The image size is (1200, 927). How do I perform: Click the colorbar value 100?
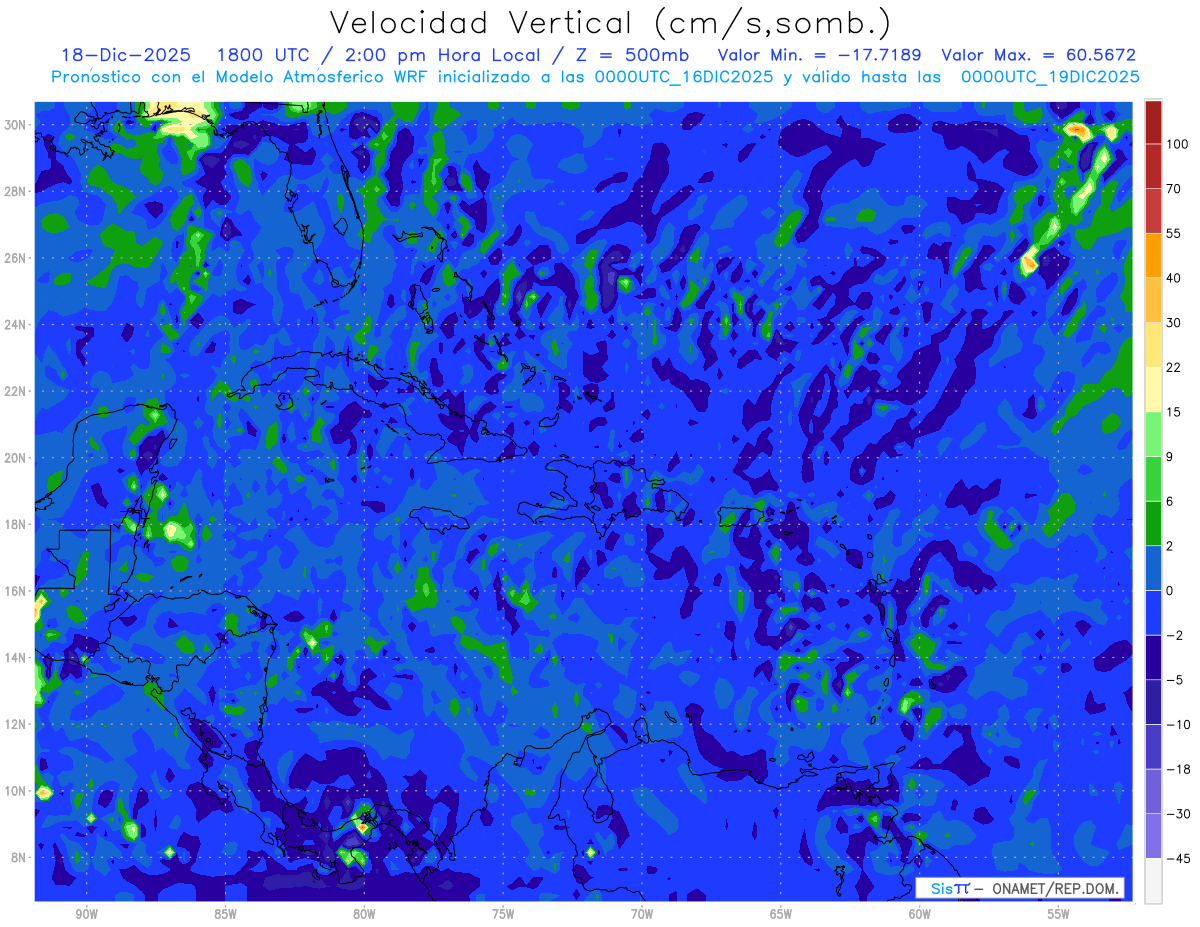[x=1177, y=144]
